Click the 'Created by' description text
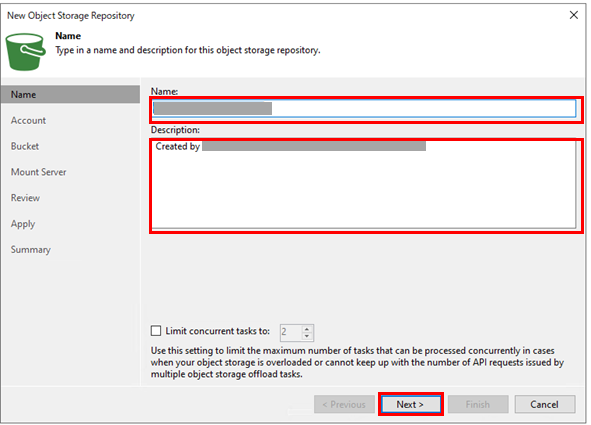591x425 pixels. click(178, 146)
